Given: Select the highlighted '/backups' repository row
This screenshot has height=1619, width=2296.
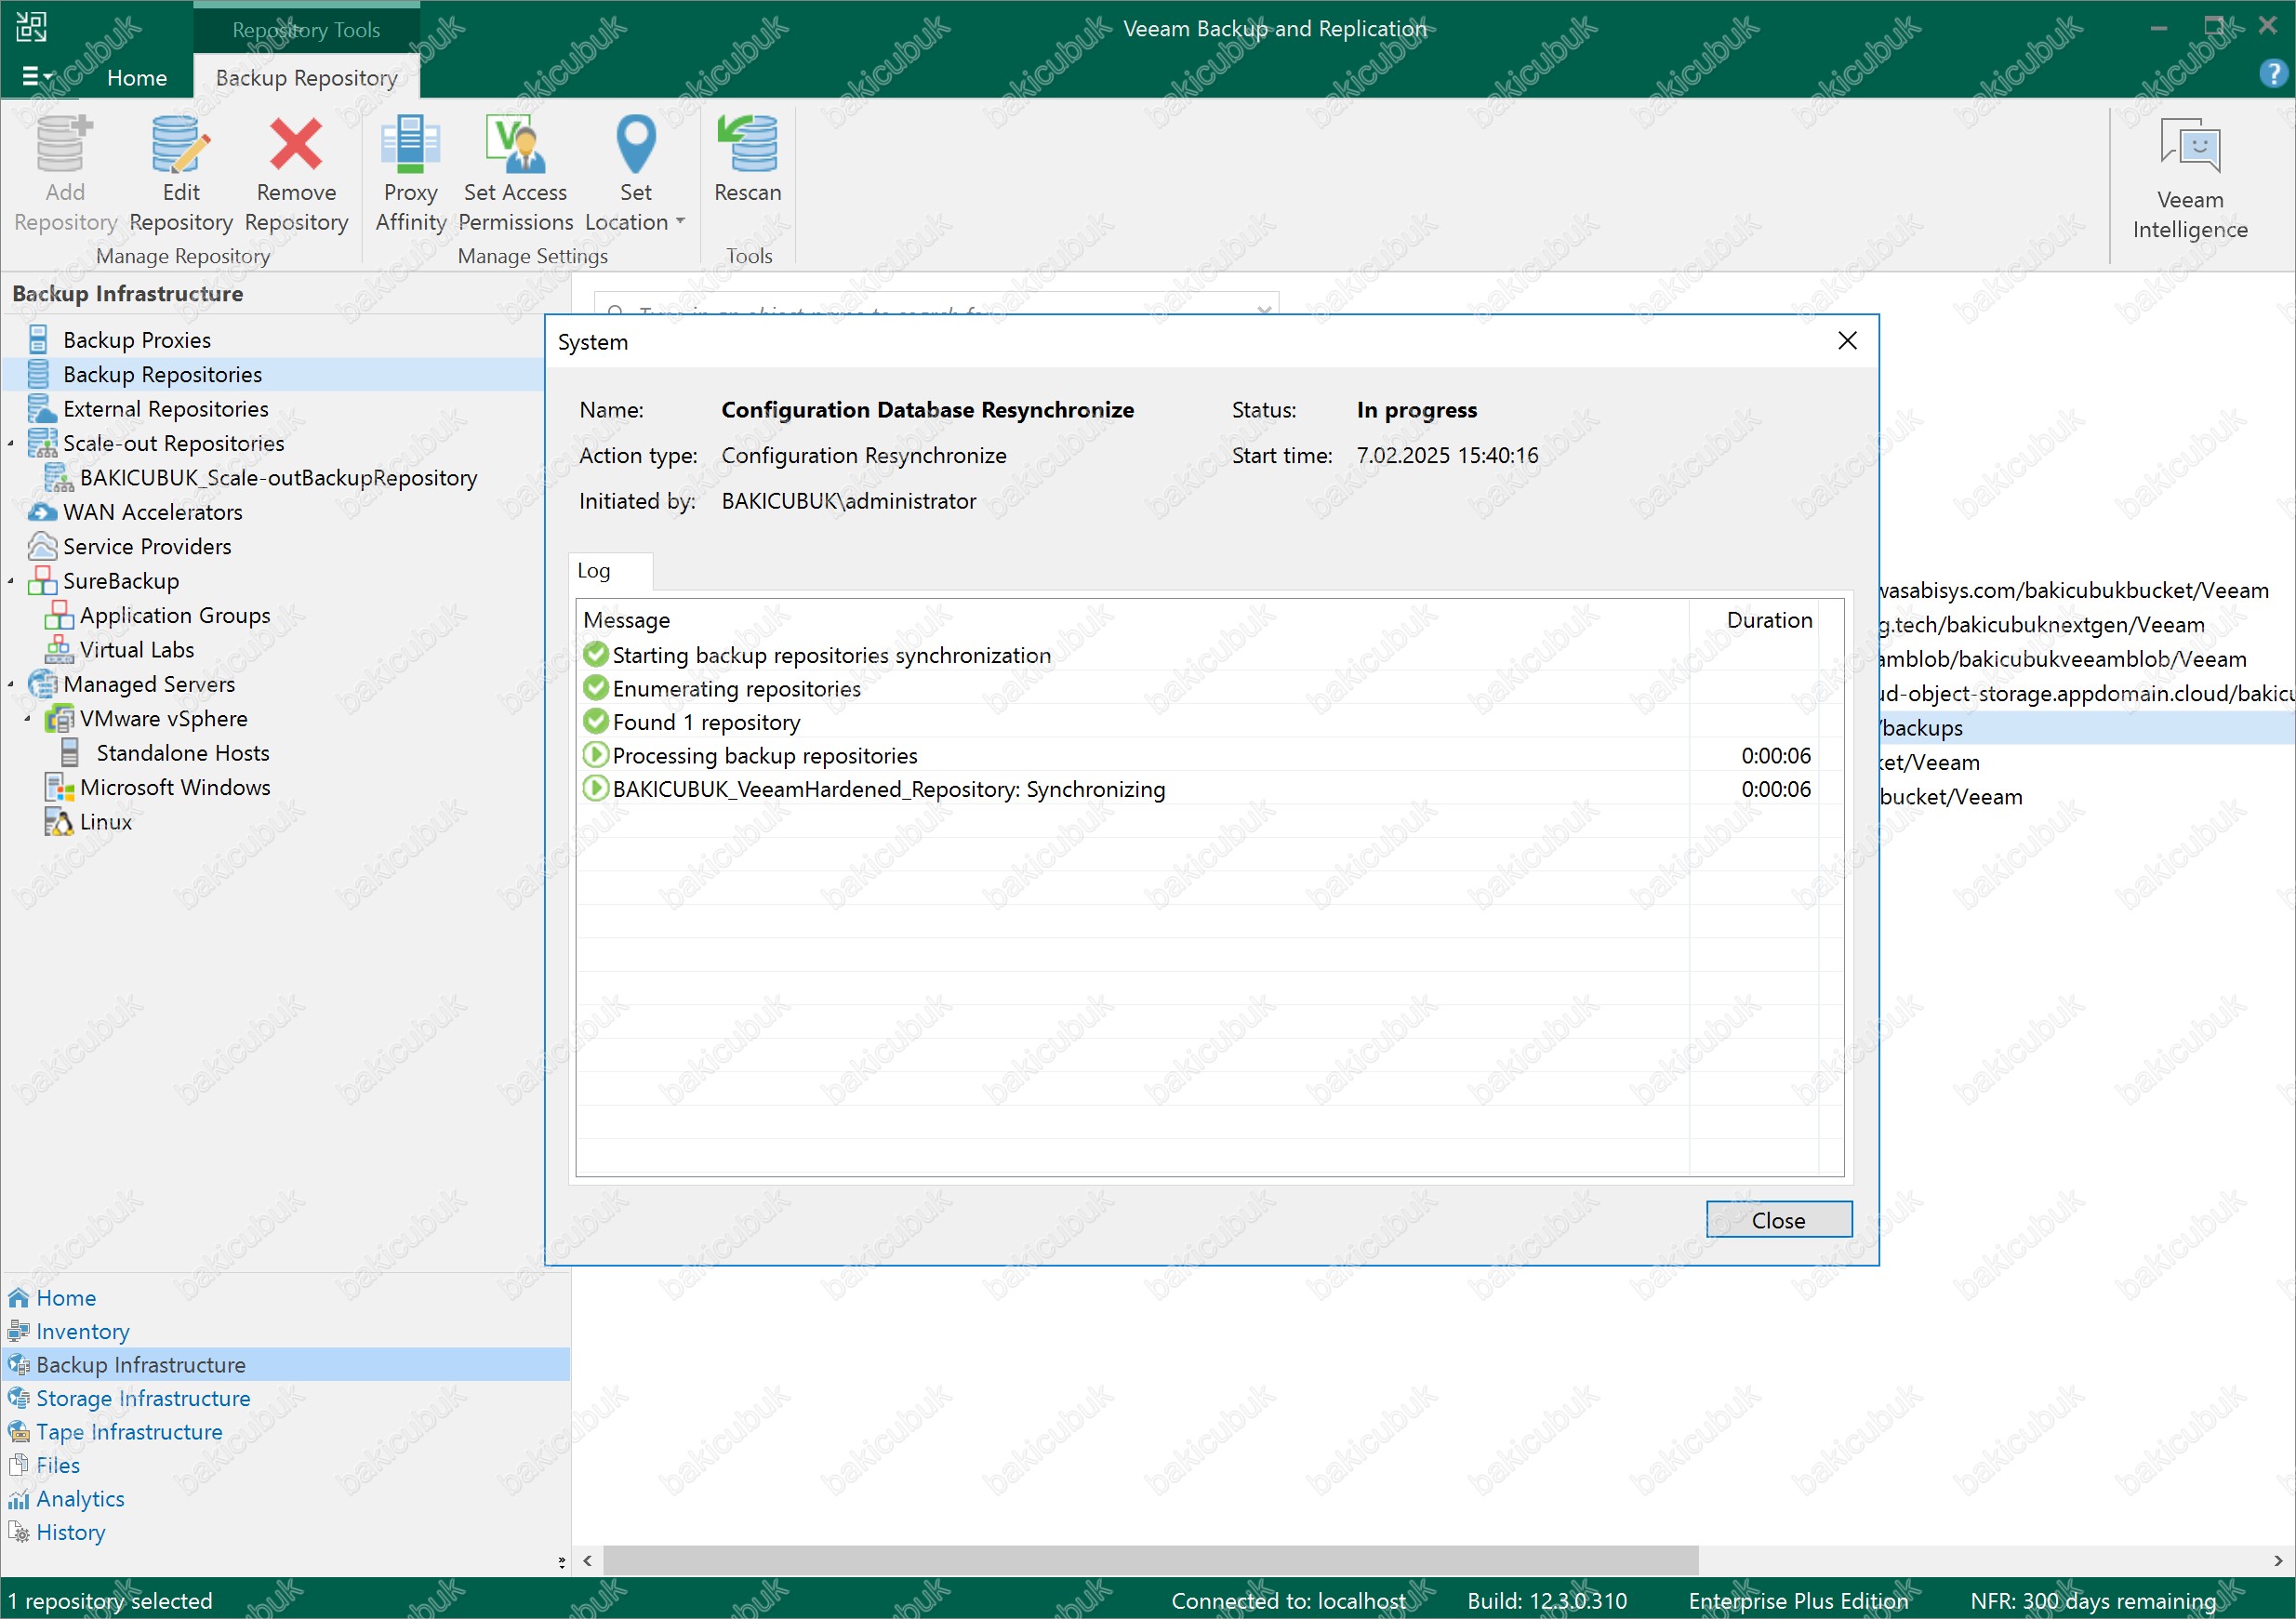Looking at the screenshot, I should click(2086, 728).
